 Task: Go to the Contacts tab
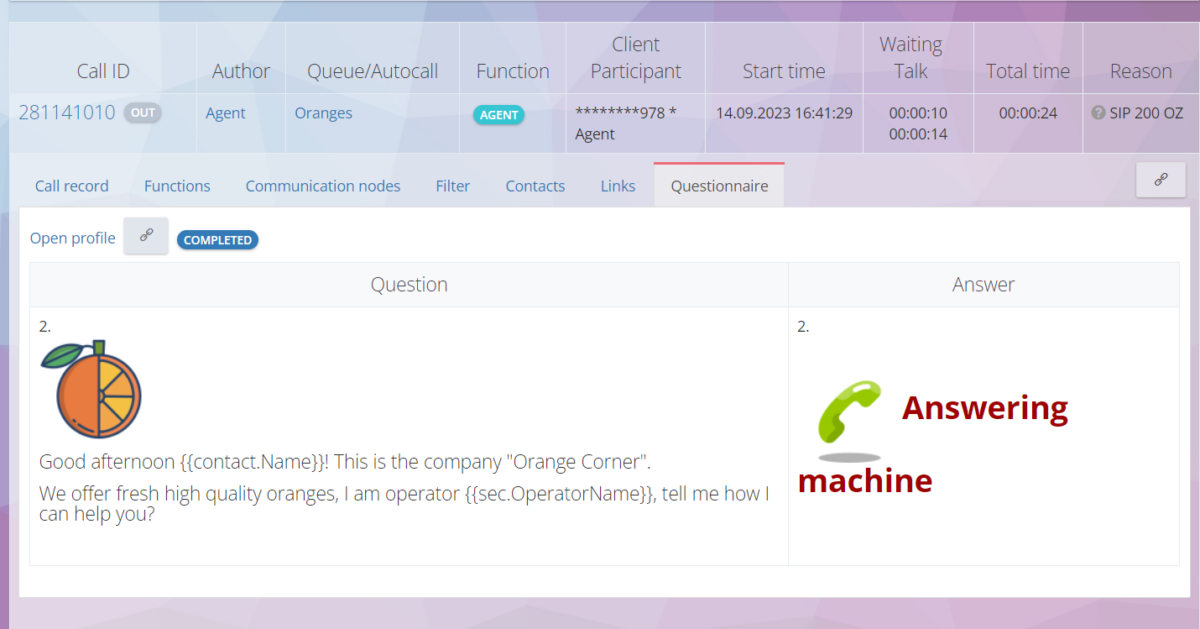pyautogui.click(x=535, y=186)
